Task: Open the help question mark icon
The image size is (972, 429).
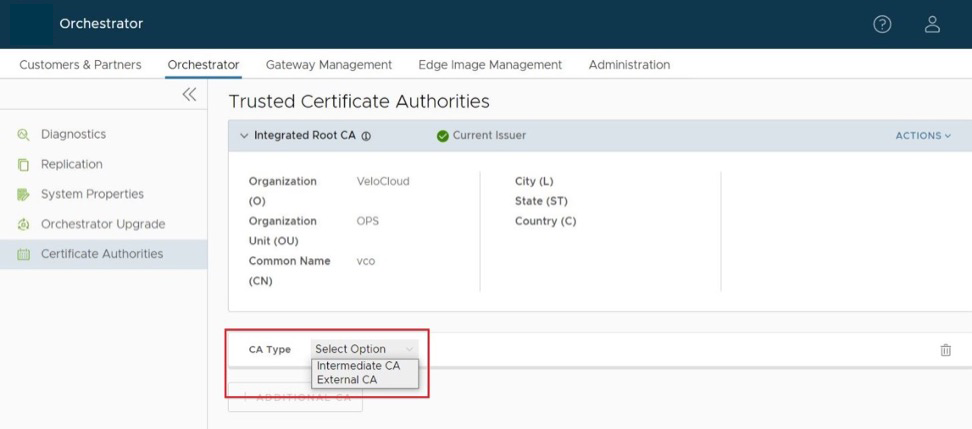Action: click(882, 24)
